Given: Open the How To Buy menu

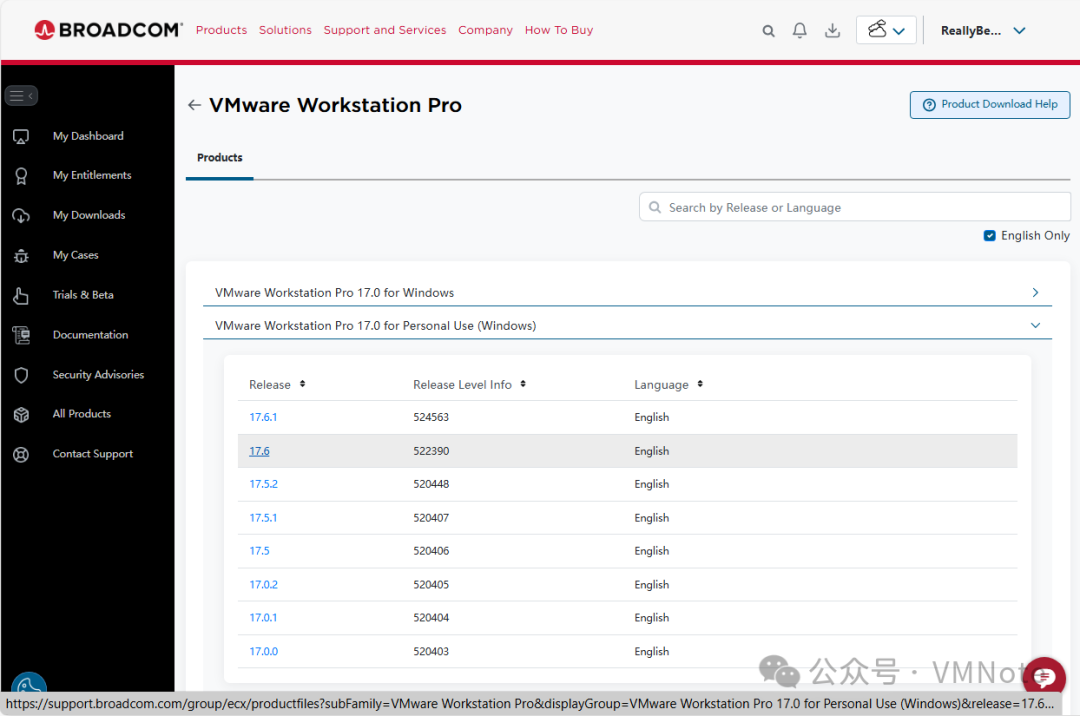Looking at the screenshot, I should pos(559,30).
